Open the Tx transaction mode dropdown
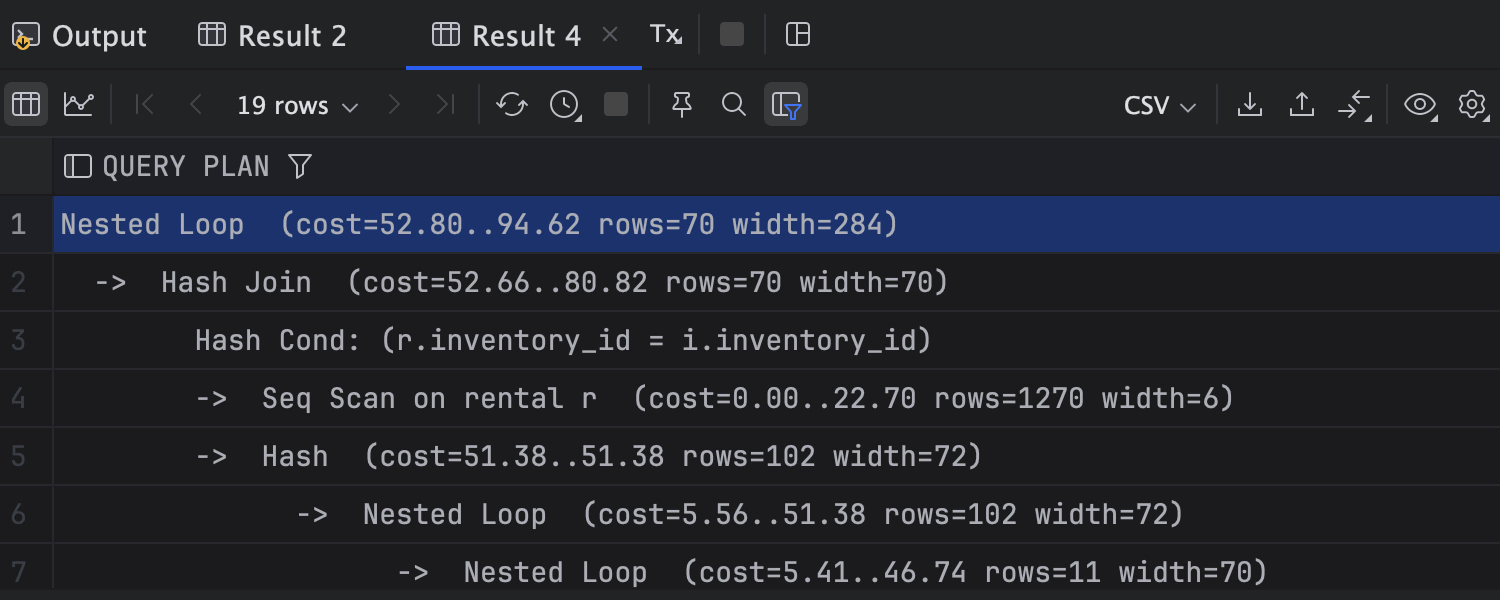This screenshot has width=1500, height=600. coord(666,35)
